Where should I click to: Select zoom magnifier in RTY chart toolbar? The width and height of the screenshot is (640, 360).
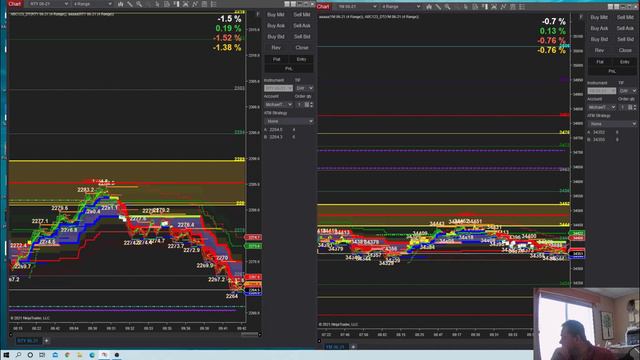139,4
